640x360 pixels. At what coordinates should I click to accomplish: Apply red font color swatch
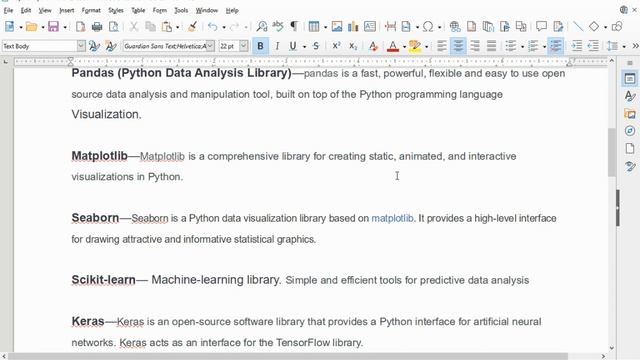point(393,46)
